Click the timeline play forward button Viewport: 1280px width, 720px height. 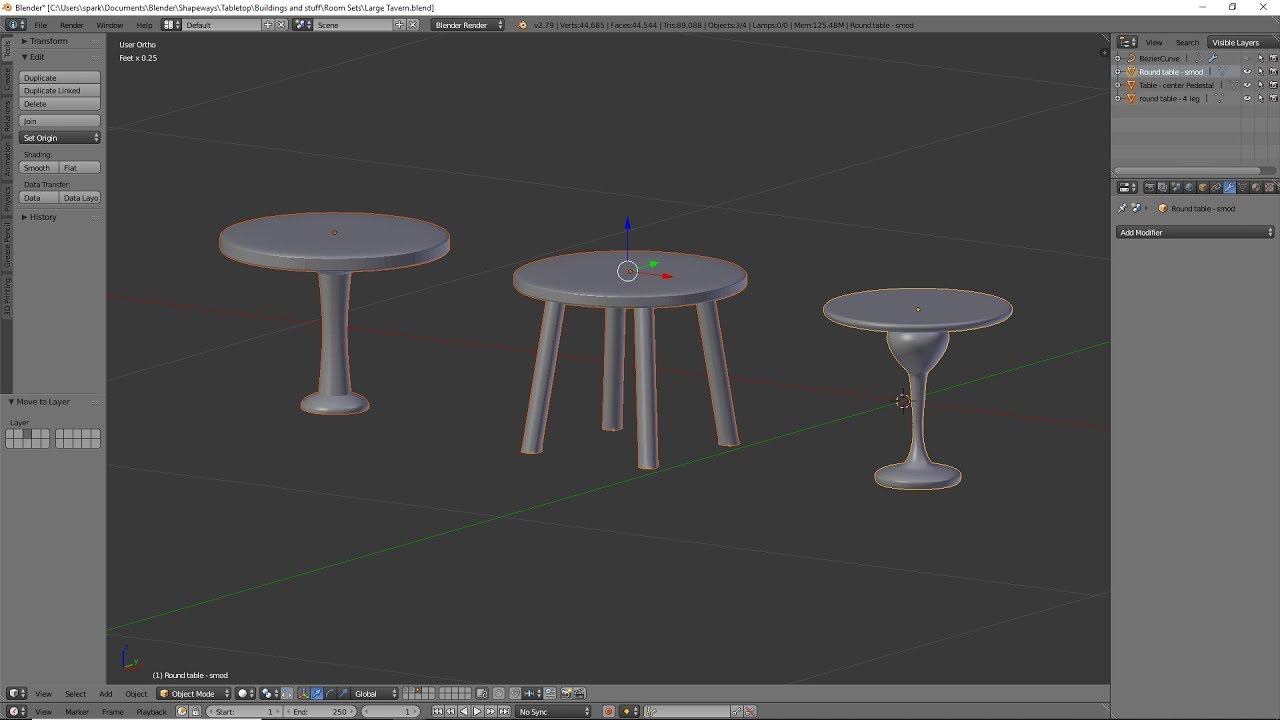tap(477, 711)
